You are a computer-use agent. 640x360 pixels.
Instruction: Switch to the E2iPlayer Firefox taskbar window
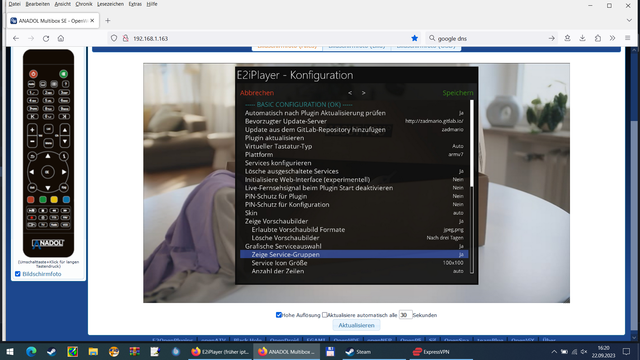(x=220, y=351)
